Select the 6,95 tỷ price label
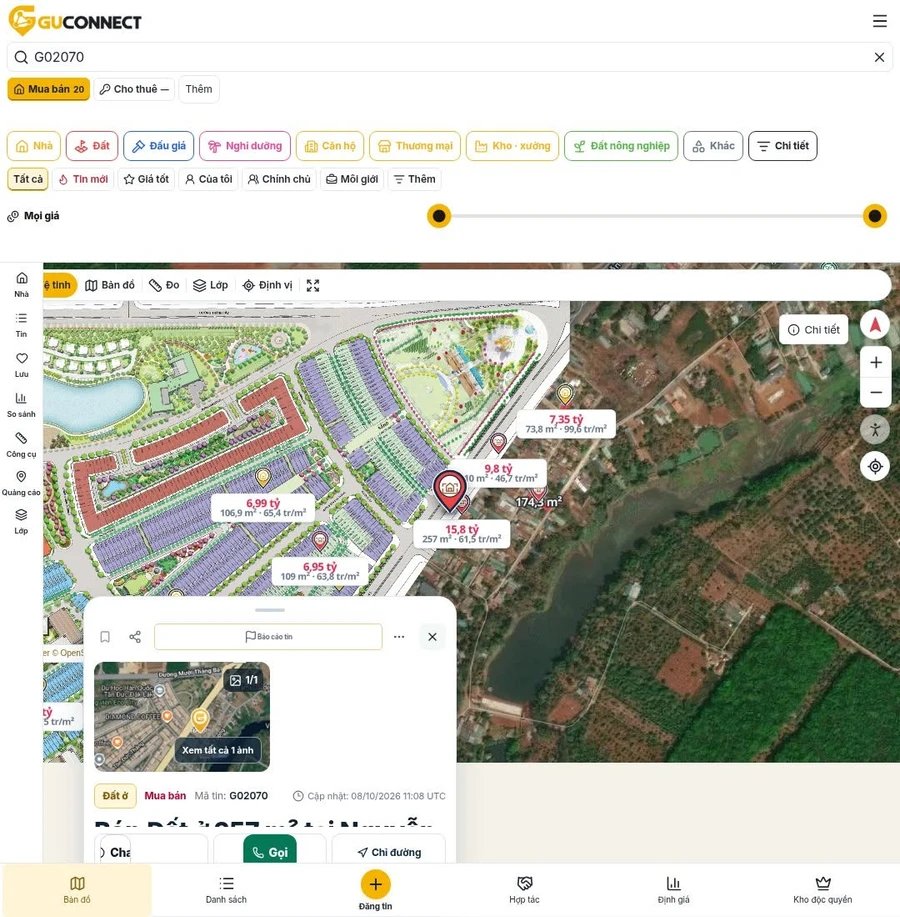 (320, 571)
